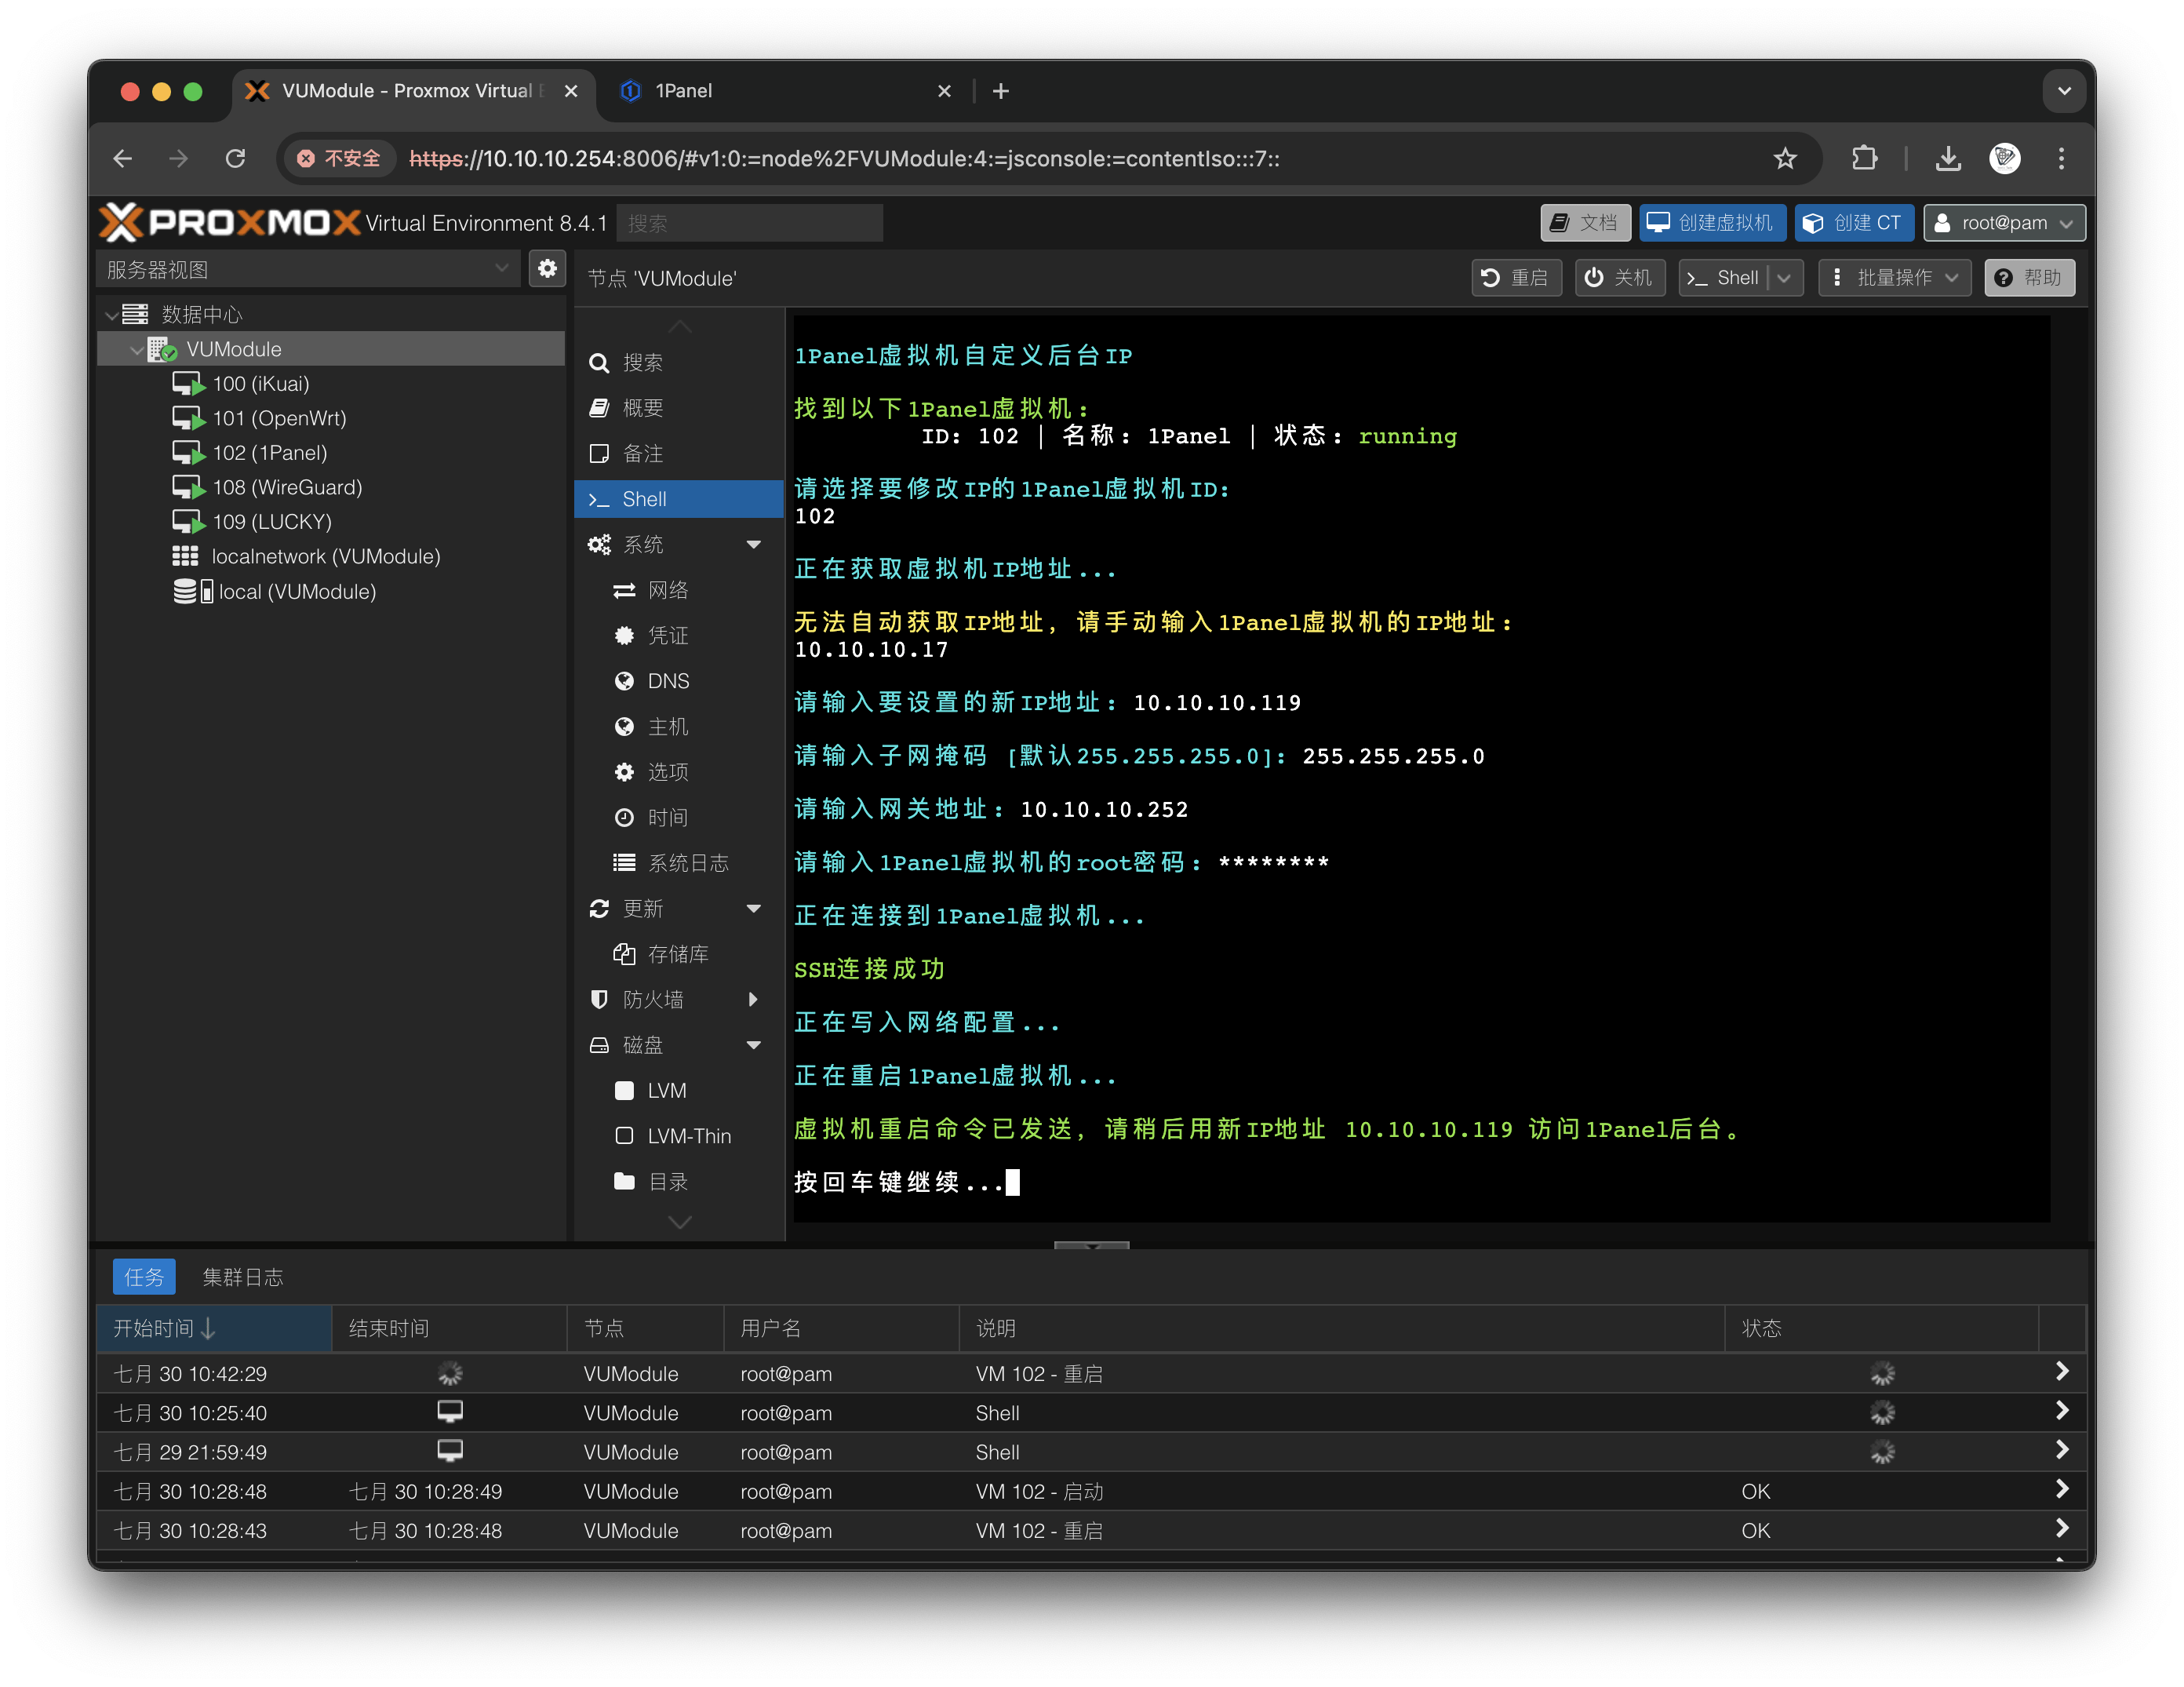Click the gear settings icon beside server view
The height and width of the screenshot is (1687, 2184).
coord(547,269)
